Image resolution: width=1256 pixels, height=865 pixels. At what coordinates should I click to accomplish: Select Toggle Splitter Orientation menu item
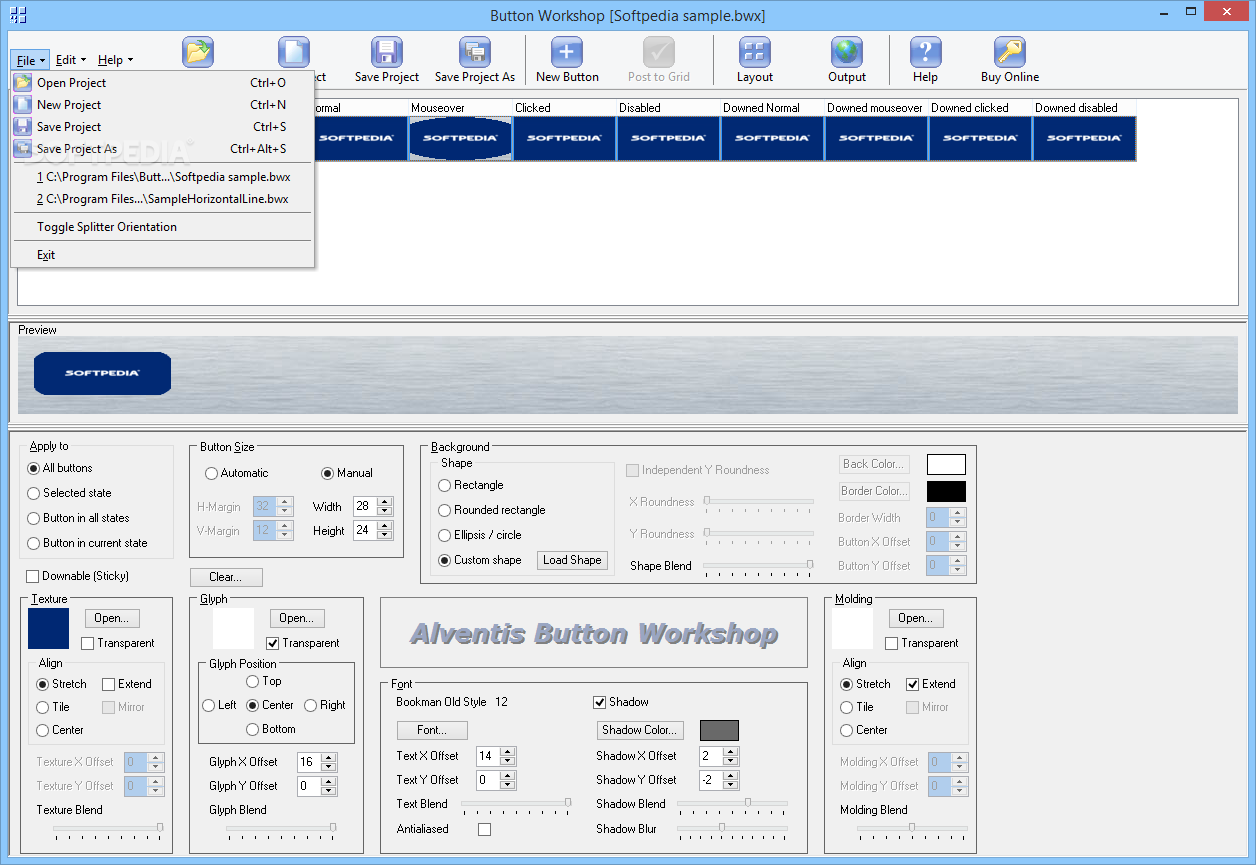click(162, 227)
